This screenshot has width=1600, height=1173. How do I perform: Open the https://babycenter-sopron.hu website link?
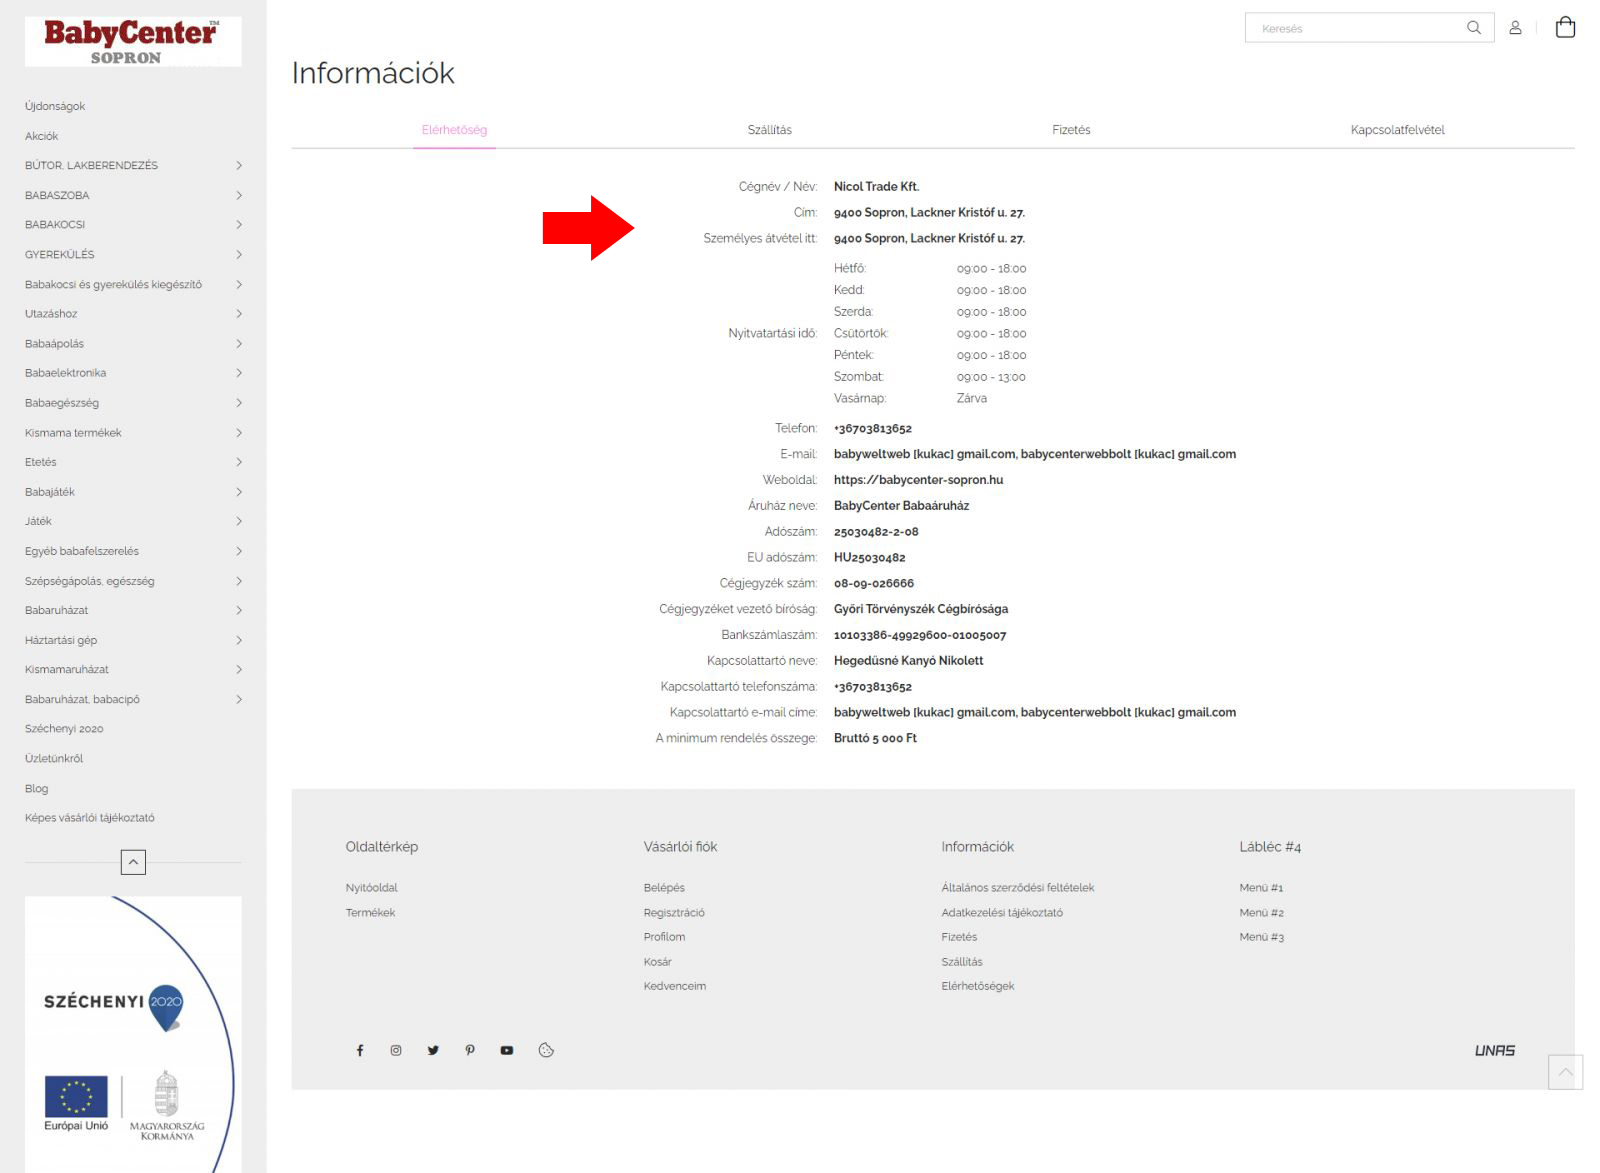(x=918, y=480)
